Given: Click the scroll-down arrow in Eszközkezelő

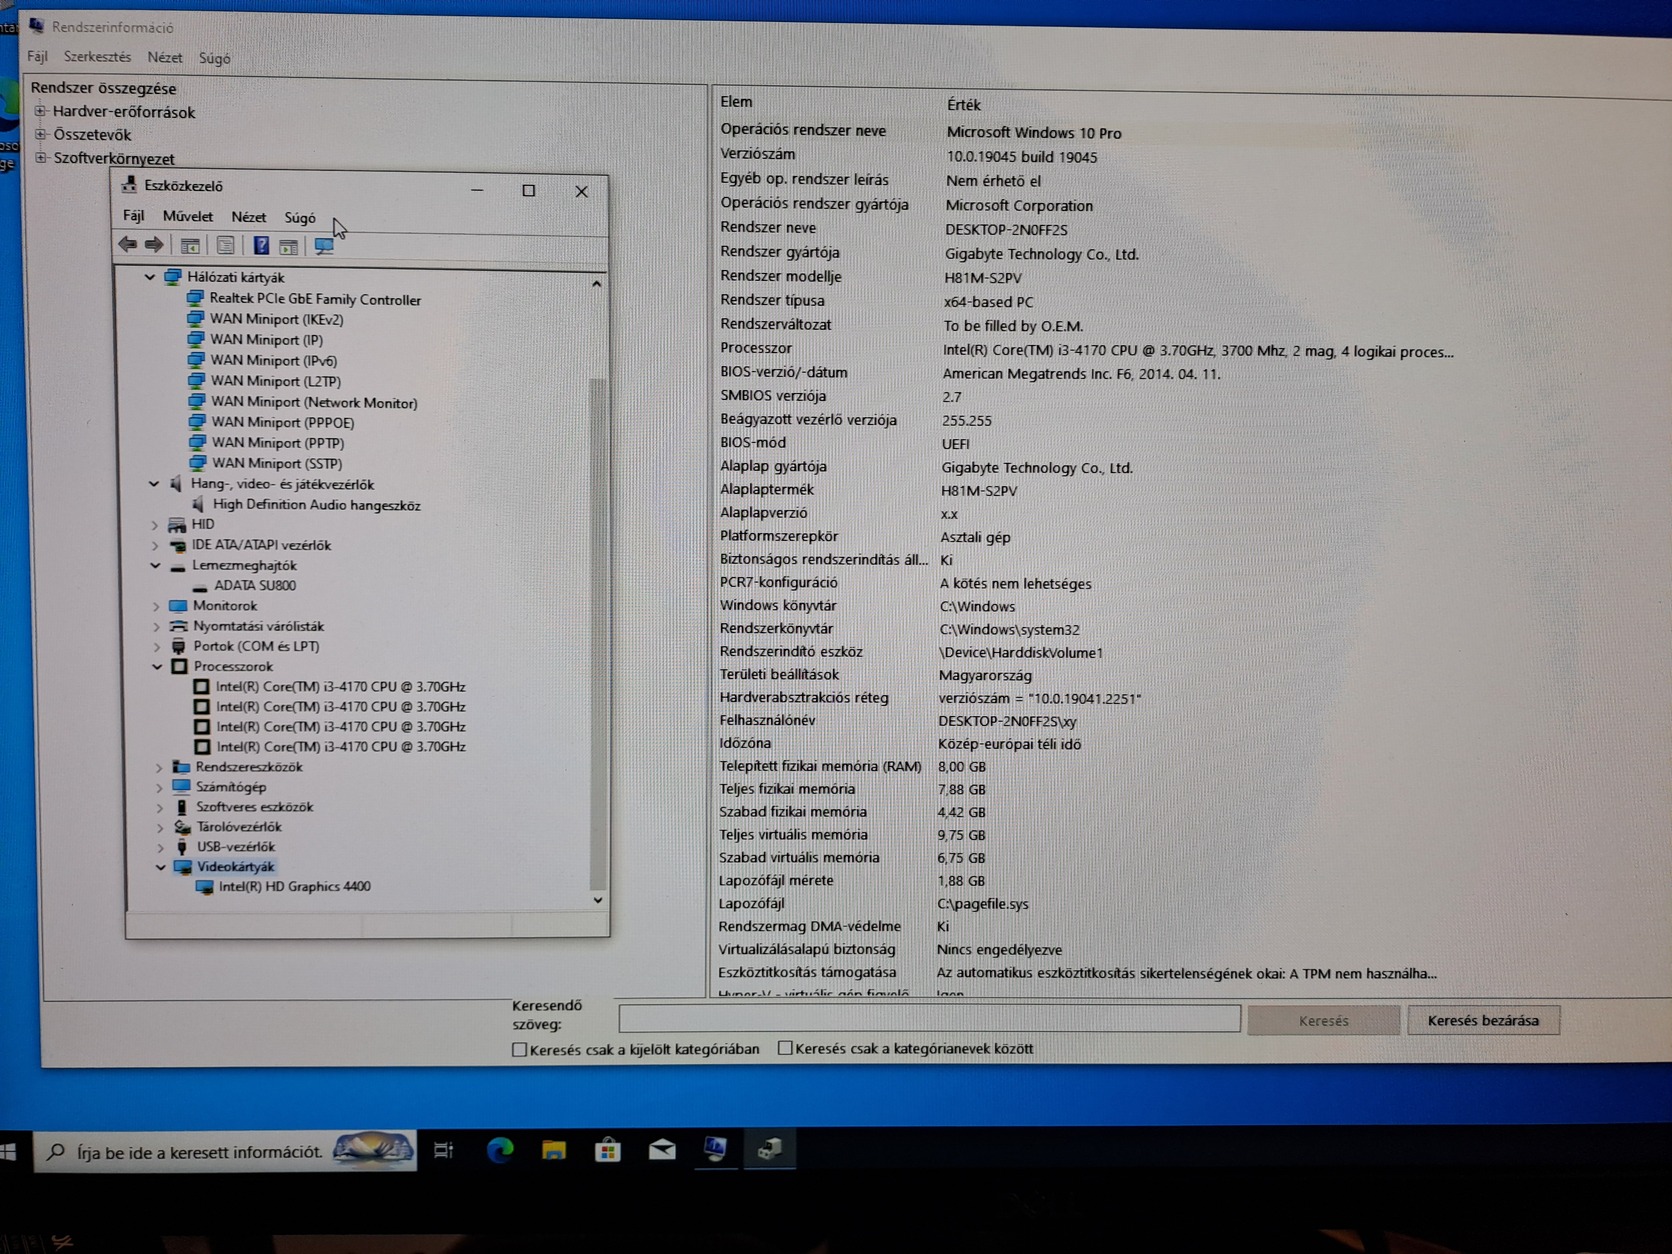Looking at the screenshot, I should click(598, 900).
